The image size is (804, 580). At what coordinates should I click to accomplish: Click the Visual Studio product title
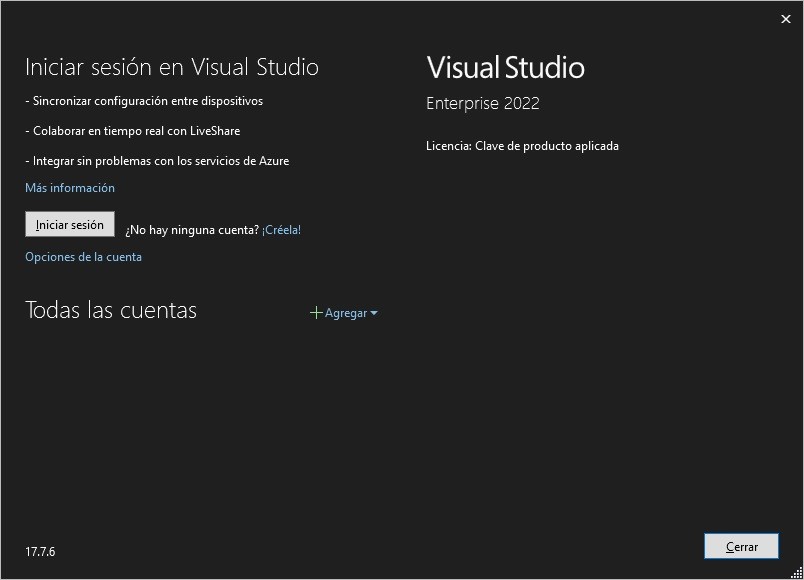[505, 68]
